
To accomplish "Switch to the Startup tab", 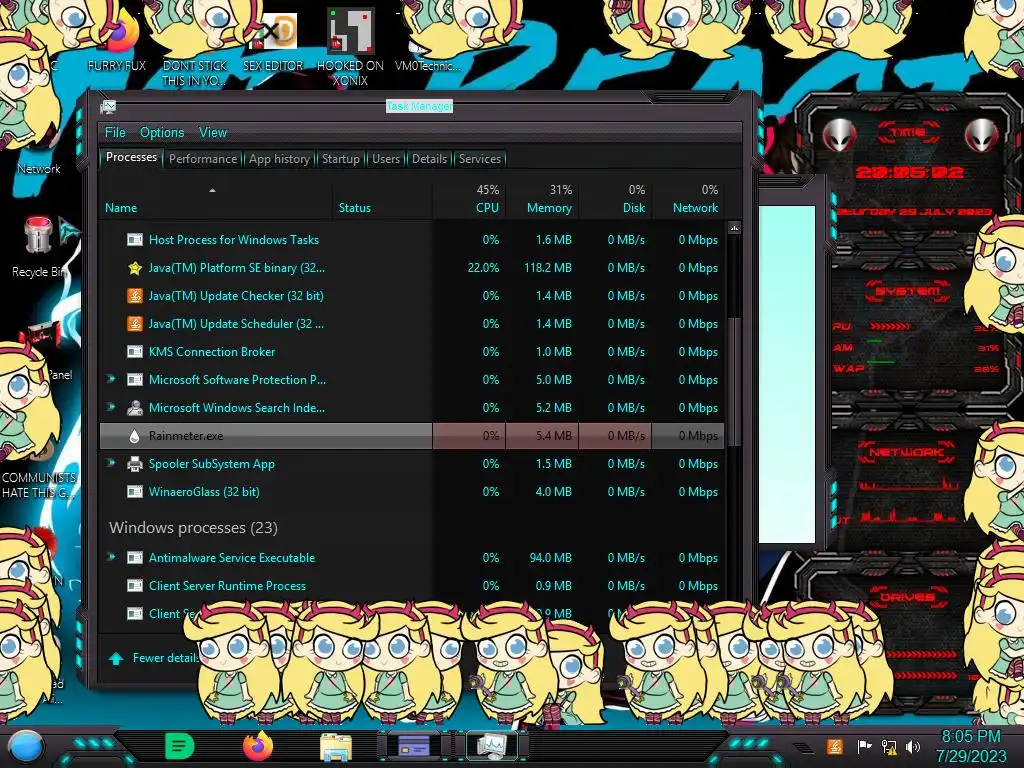I will tap(340, 159).
